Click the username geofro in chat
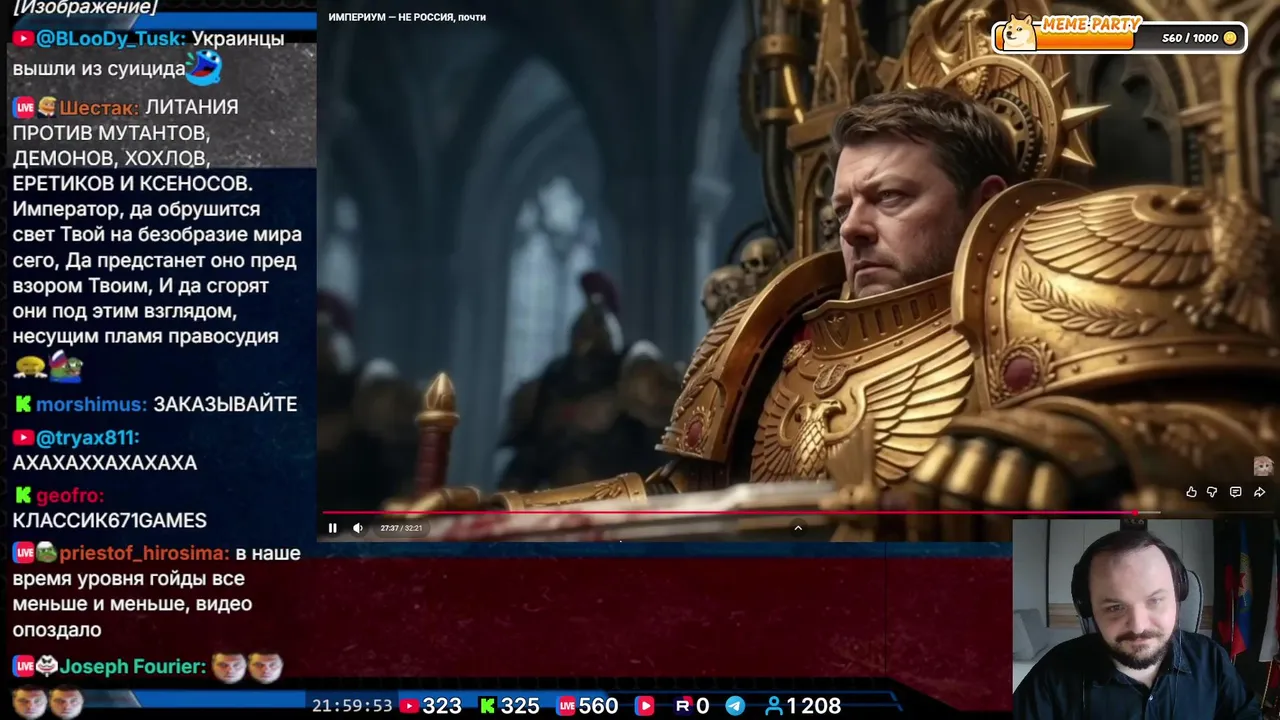Image resolution: width=1280 pixels, height=720 pixels. pyautogui.click(x=69, y=496)
